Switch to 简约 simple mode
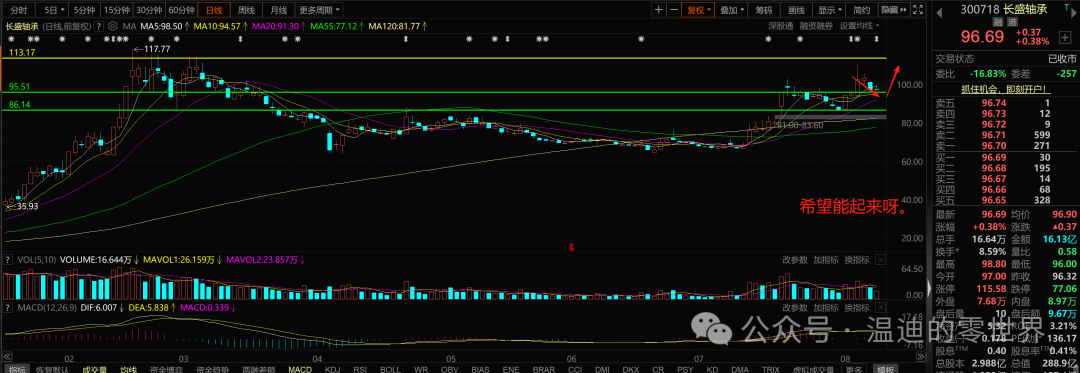This screenshot has height=373, width=1080. 862,10
